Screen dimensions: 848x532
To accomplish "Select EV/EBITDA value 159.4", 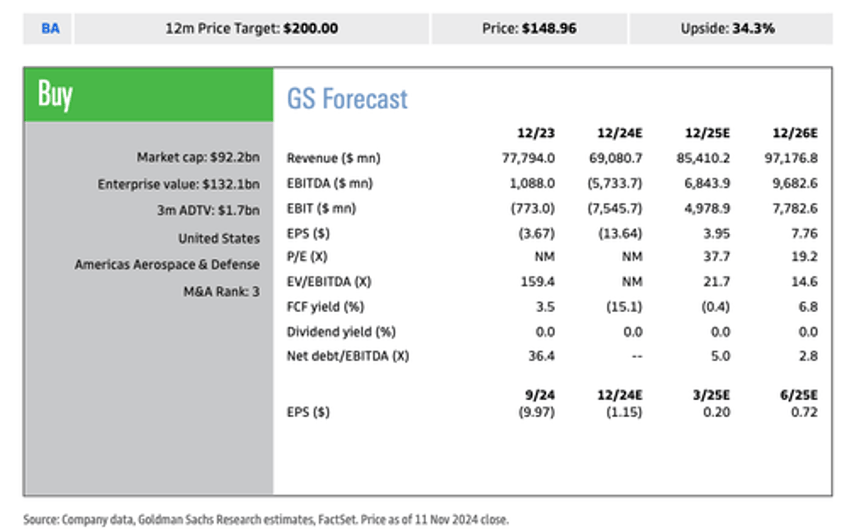I will (538, 282).
